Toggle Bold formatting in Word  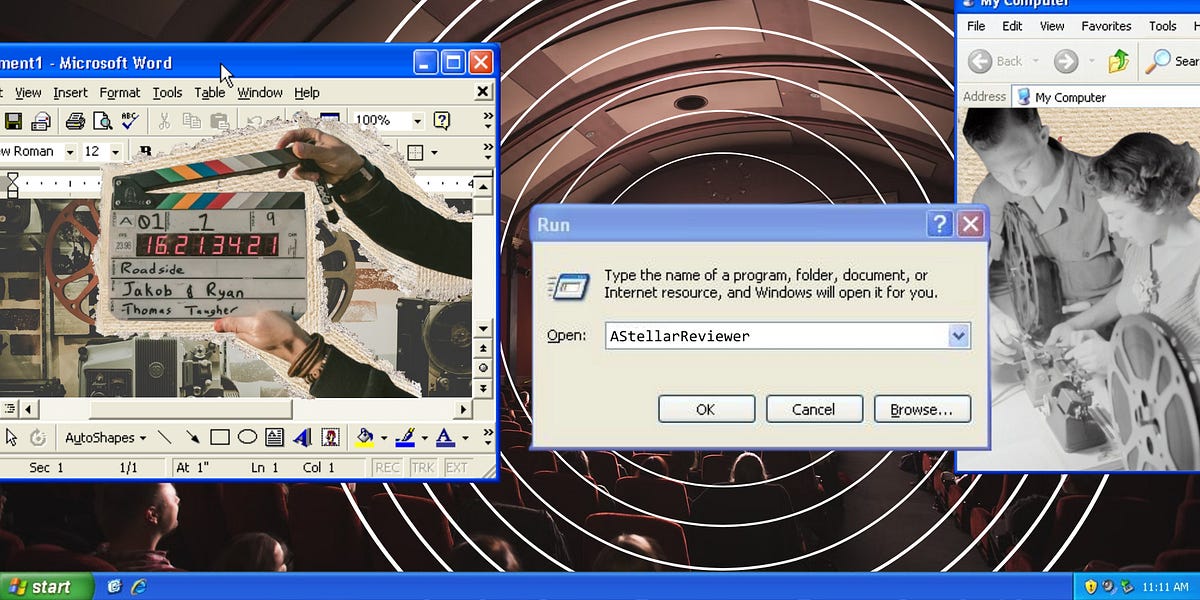click(x=146, y=152)
